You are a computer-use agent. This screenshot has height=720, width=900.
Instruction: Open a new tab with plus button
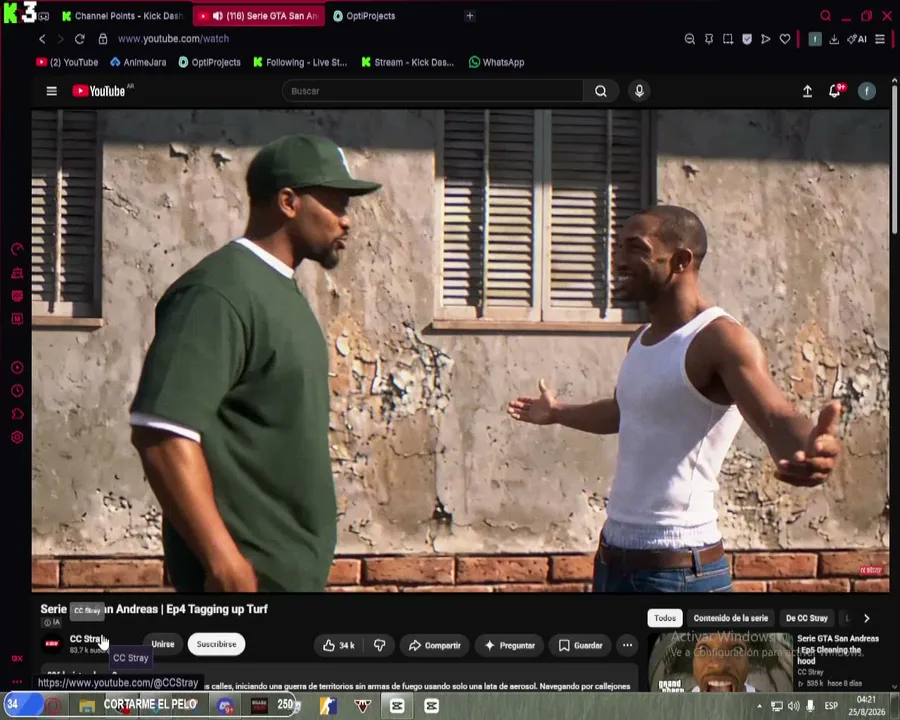click(470, 16)
